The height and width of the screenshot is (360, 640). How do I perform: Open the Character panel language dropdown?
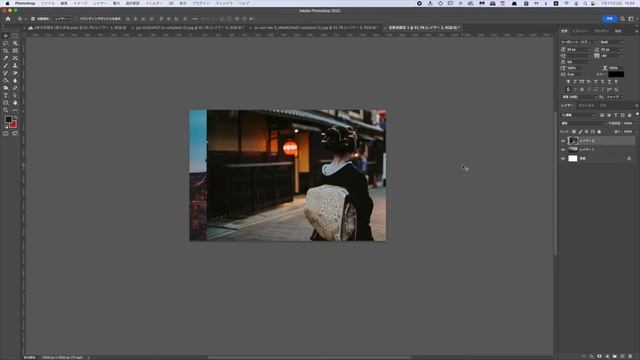(579, 97)
